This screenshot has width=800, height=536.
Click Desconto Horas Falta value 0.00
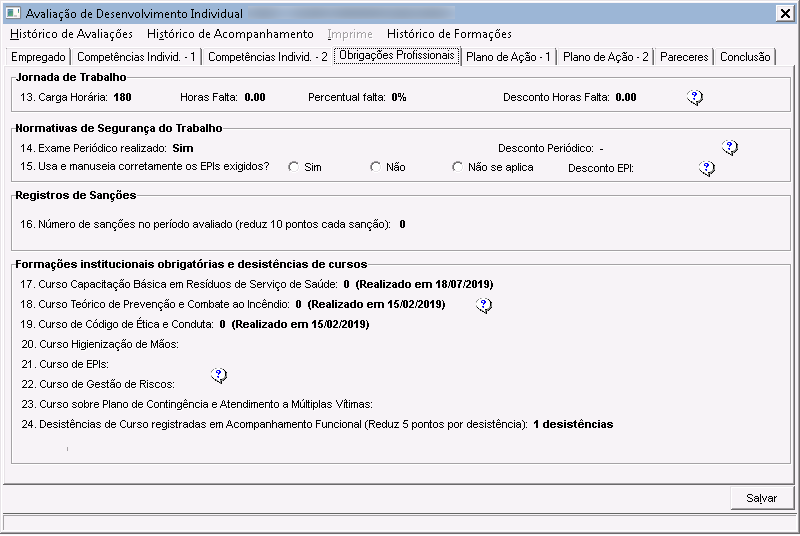pos(626,97)
